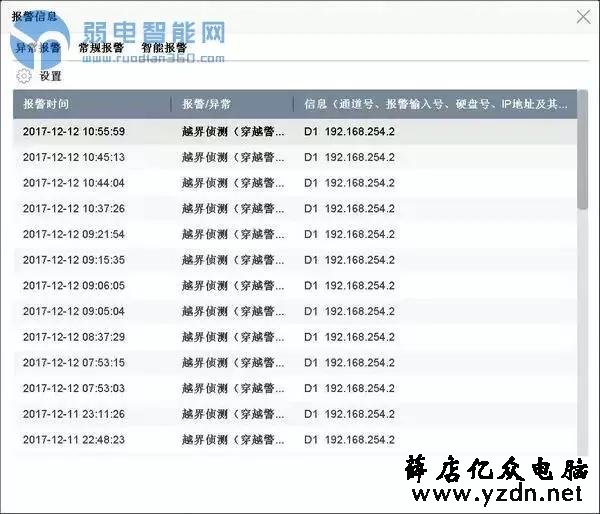The width and height of the screenshot is (600, 514).
Task: Select the alarm row 2017-12-11 23:11:26
Action: click(x=295, y=414)
